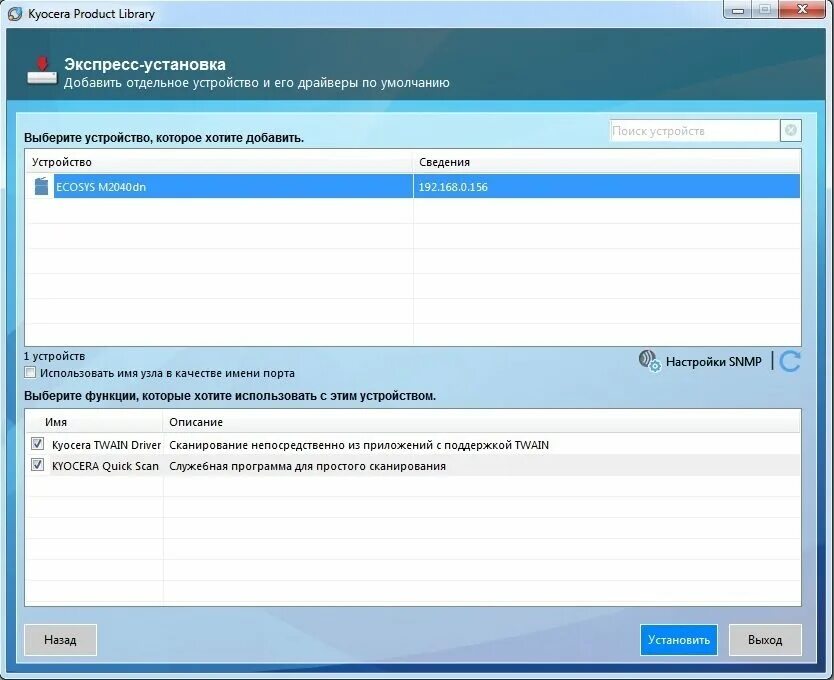Sort by Устройство column header
This screenshot has height=680, width=834.
(x=219, y=162)
